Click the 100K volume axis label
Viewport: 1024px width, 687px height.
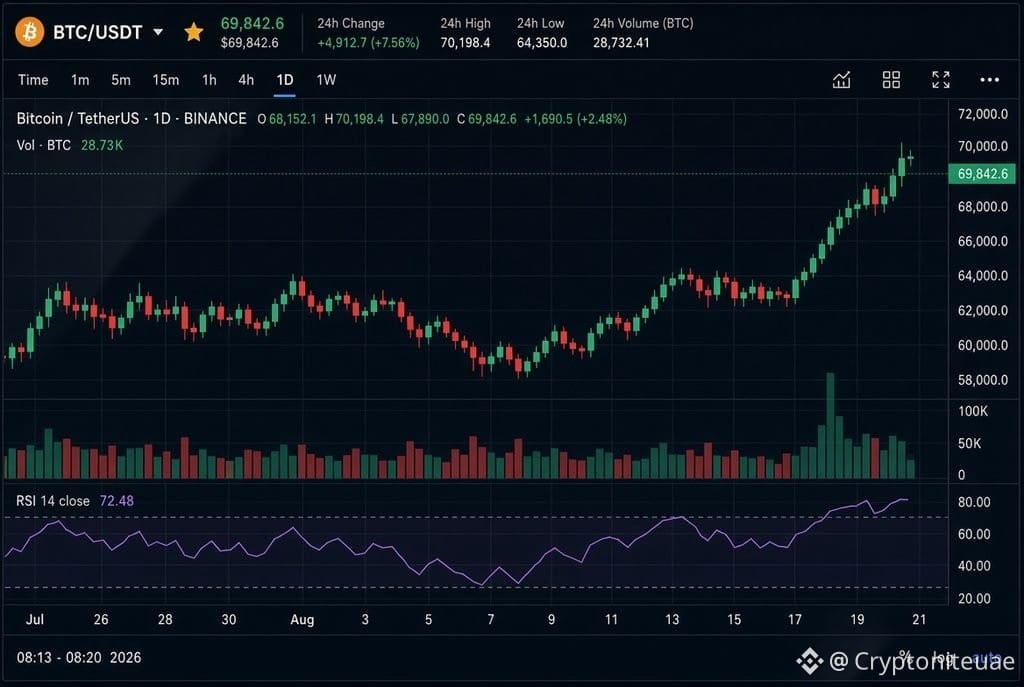pyautogui.click(x=973, y=411)
